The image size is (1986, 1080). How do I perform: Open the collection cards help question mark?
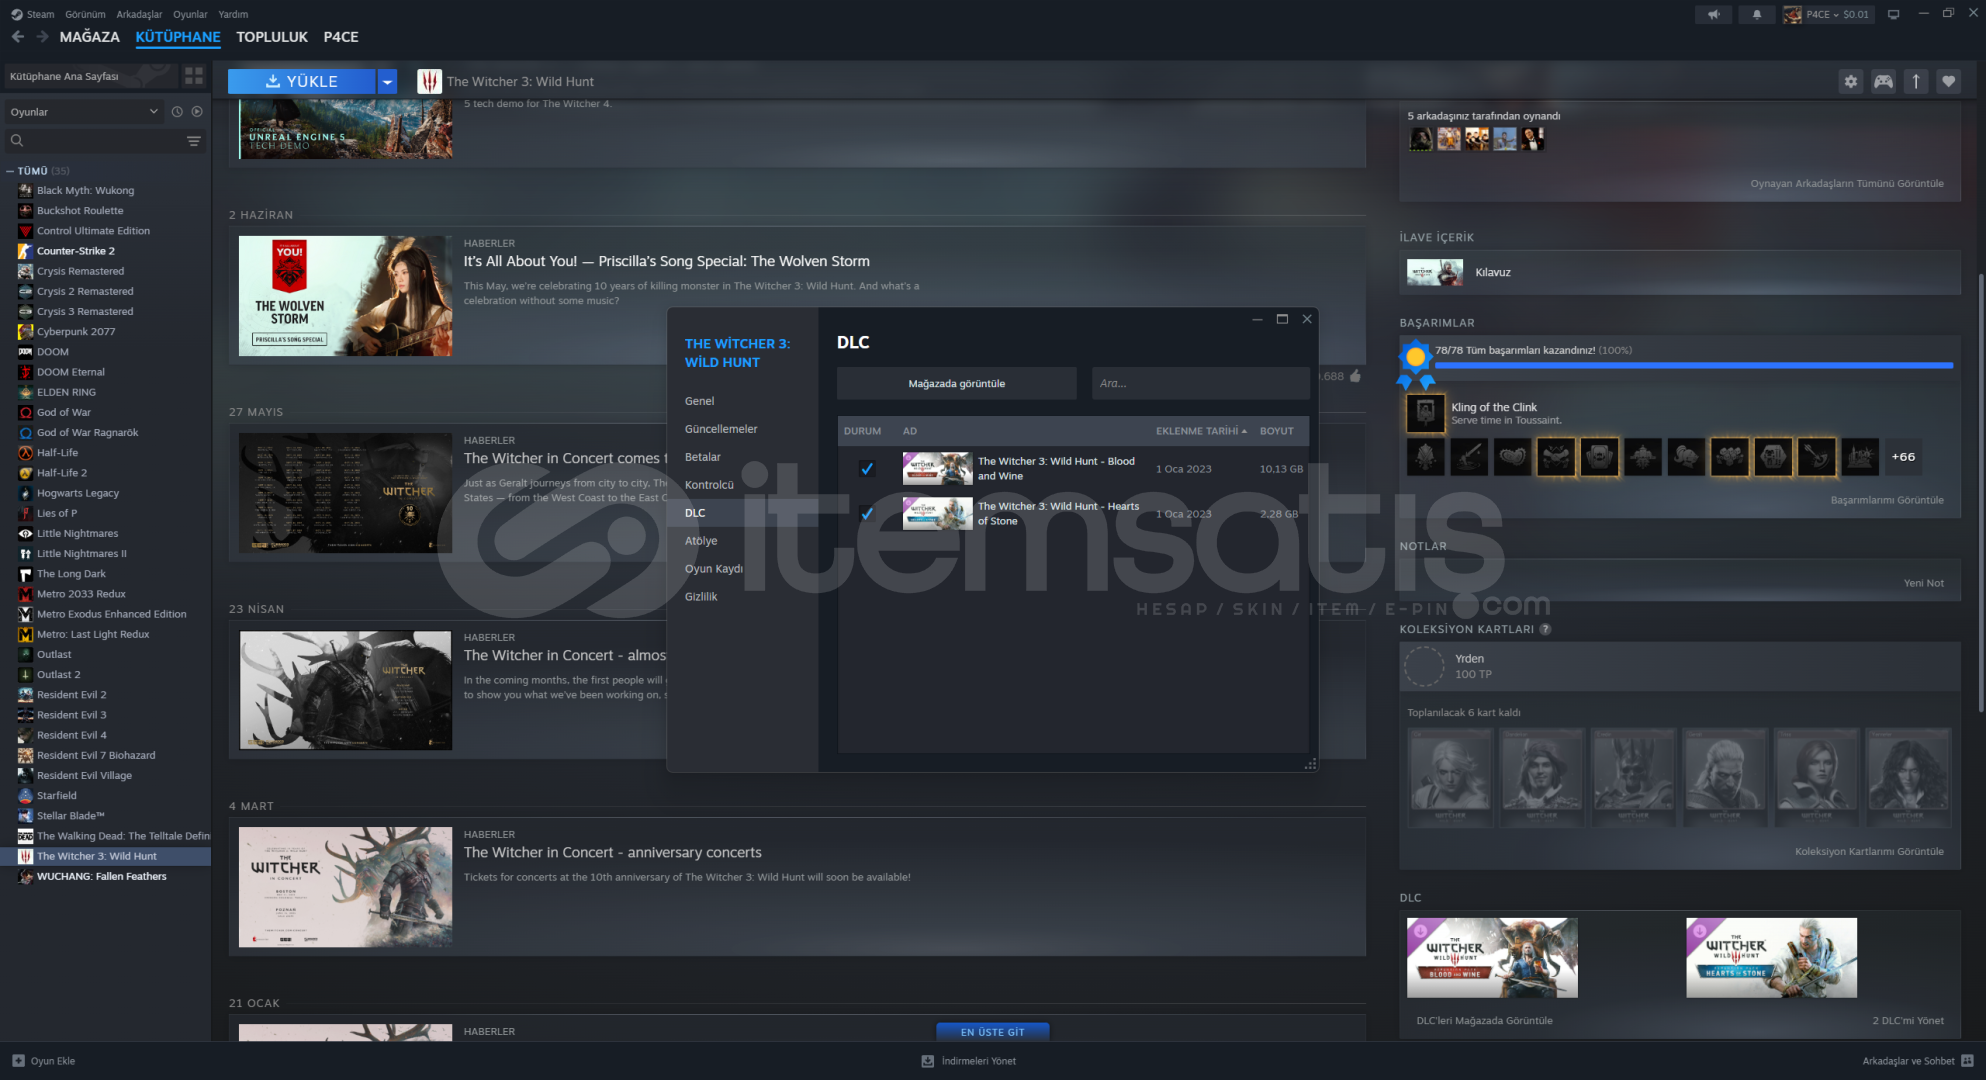pos(1545,629)
